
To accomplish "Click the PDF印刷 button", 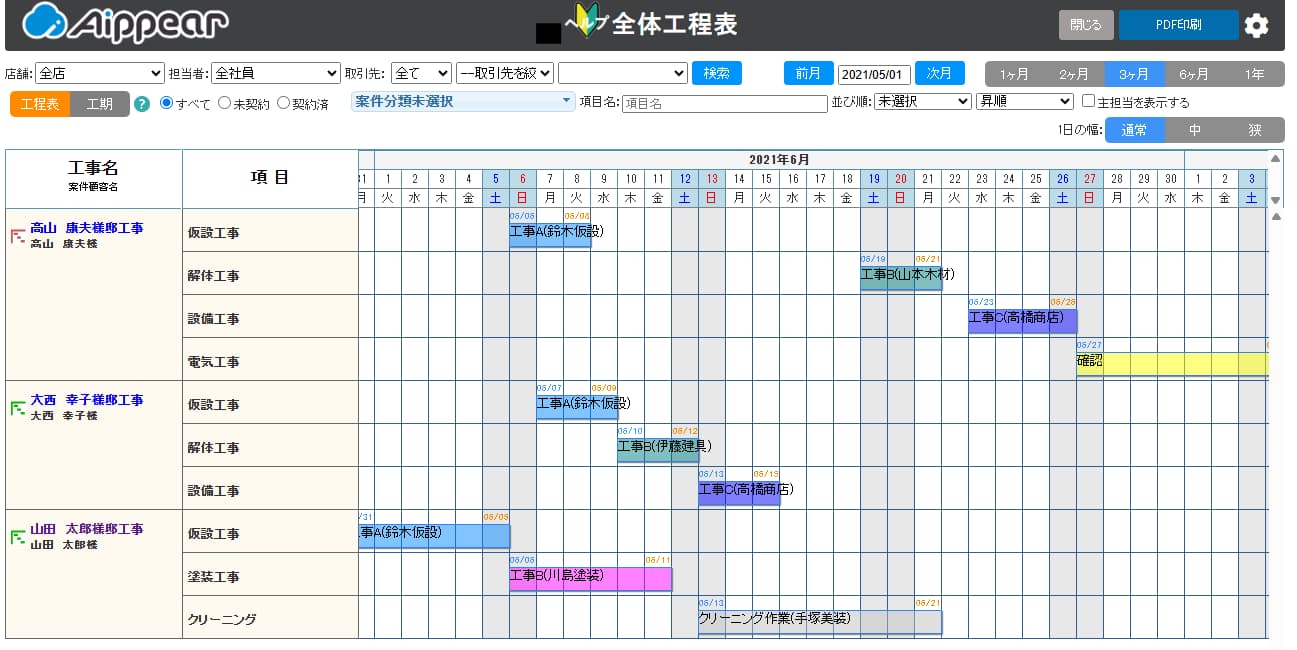I will (x=1178, y=25).
